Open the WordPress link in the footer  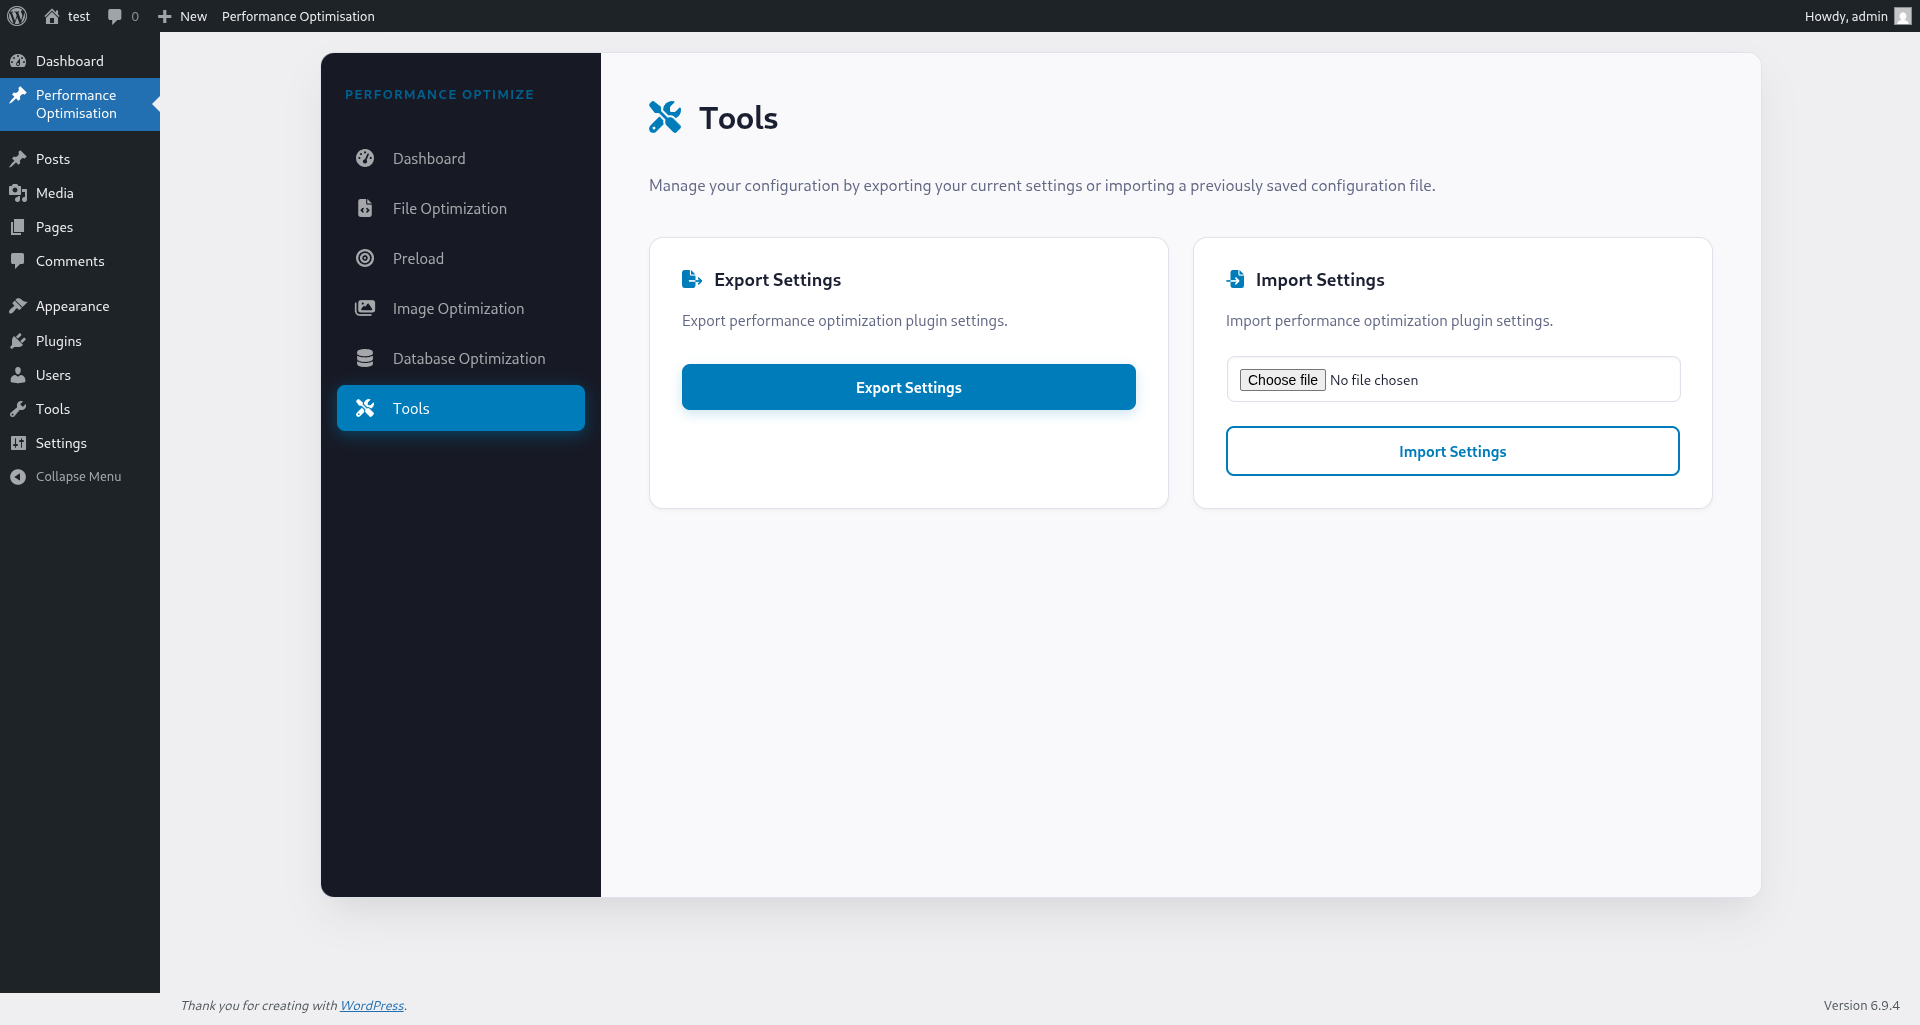371,1005
